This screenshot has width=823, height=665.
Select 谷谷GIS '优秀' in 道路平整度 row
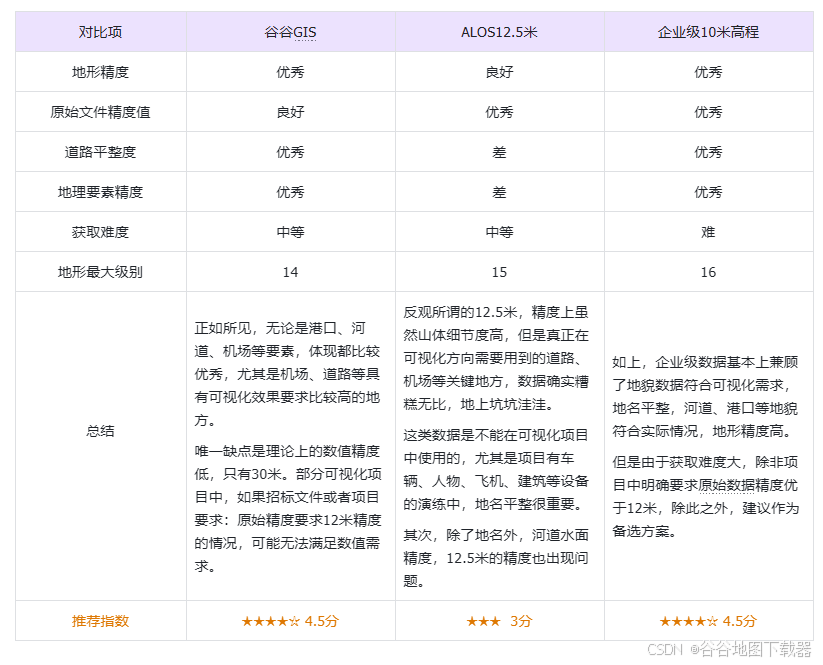click(x=290, y=152)
